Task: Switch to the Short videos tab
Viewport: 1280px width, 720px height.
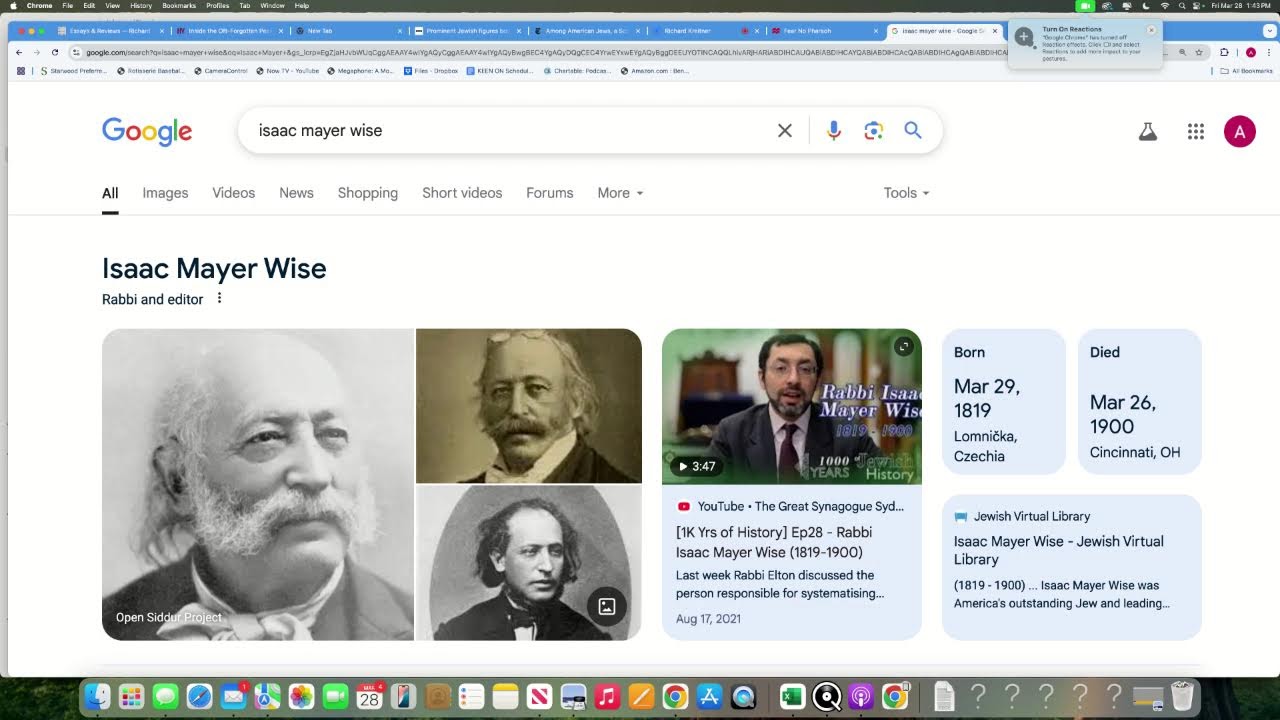Action: point(462,193)
